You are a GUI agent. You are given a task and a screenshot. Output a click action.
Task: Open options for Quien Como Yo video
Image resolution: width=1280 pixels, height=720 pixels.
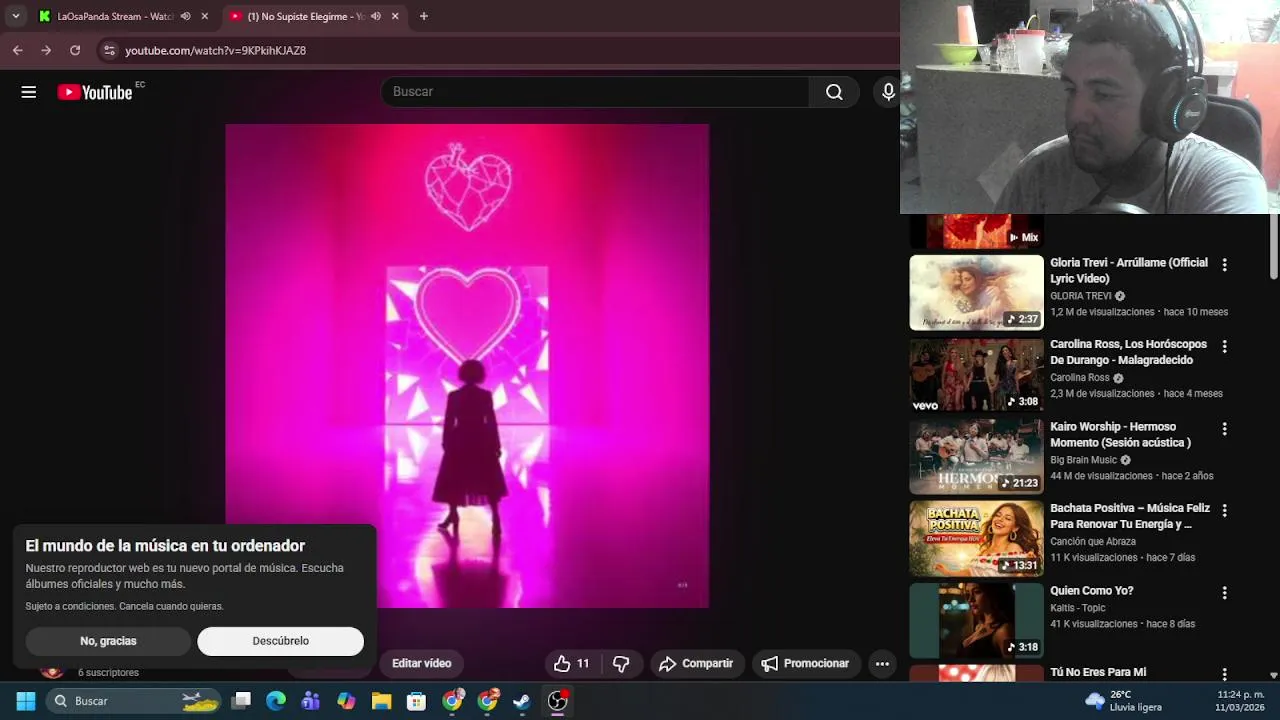(x=1224, y=593)
